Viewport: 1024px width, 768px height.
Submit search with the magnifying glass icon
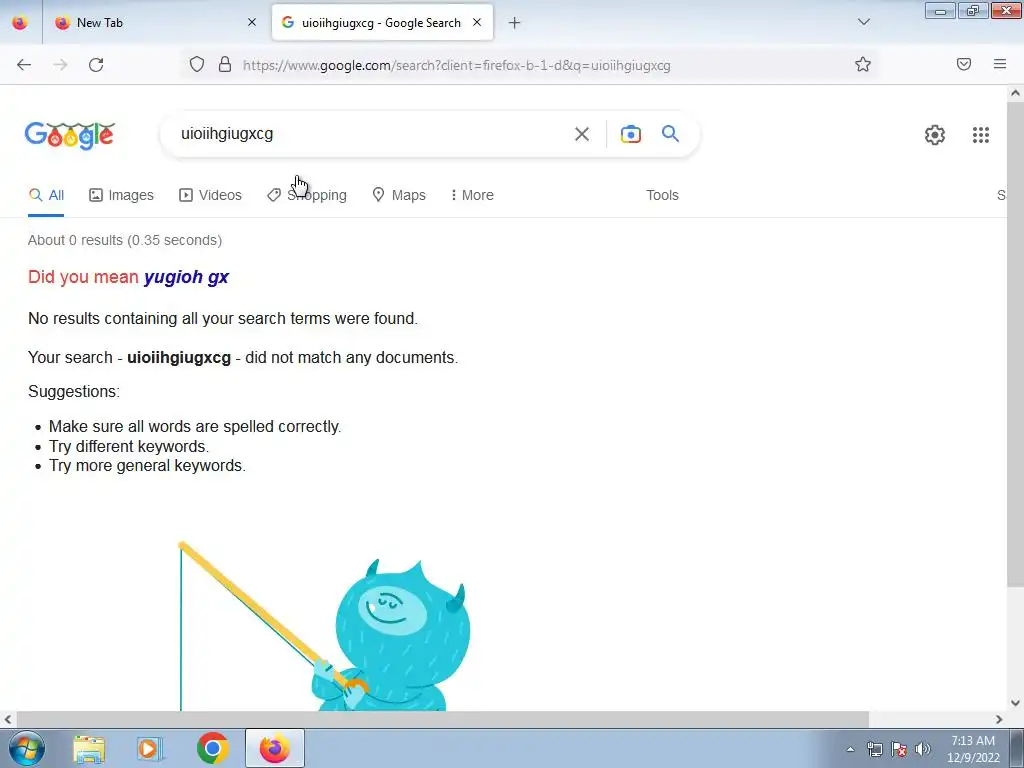point(670,133)
